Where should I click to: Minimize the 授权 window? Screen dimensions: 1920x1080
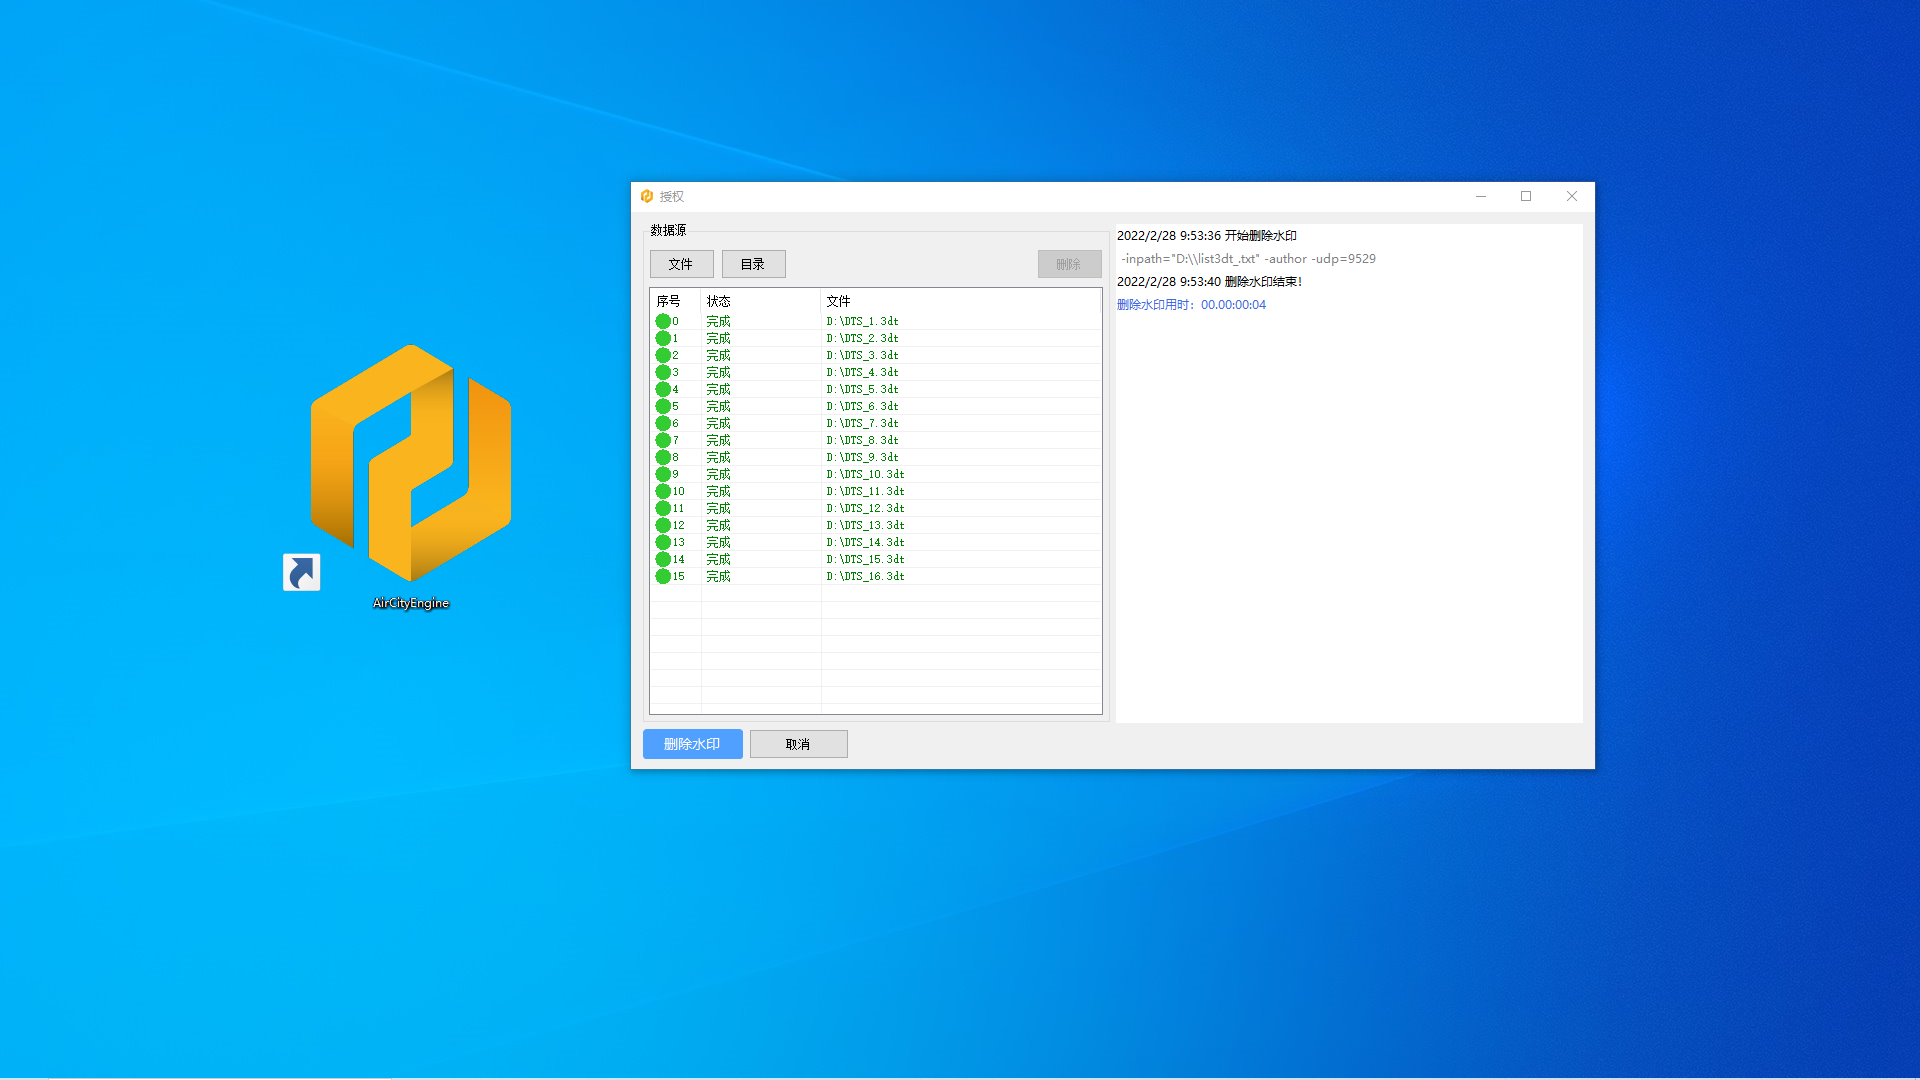point(1481,196)
